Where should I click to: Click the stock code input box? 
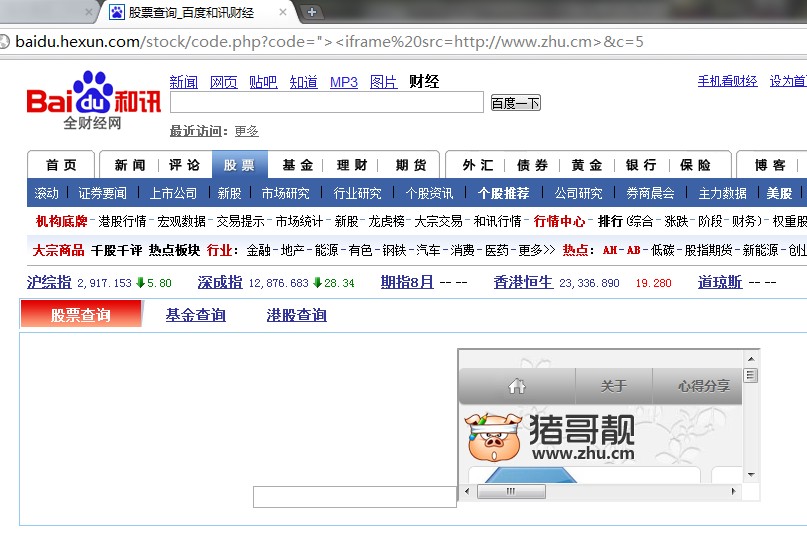[355, 497]
